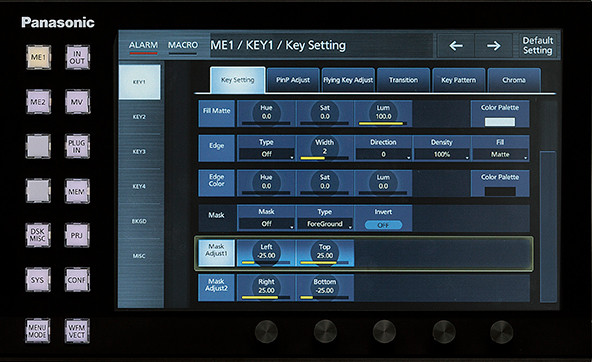Screen dimensions: 592x362
Task: Select the ME2 hardware button
Action: (x=39, y=102)
